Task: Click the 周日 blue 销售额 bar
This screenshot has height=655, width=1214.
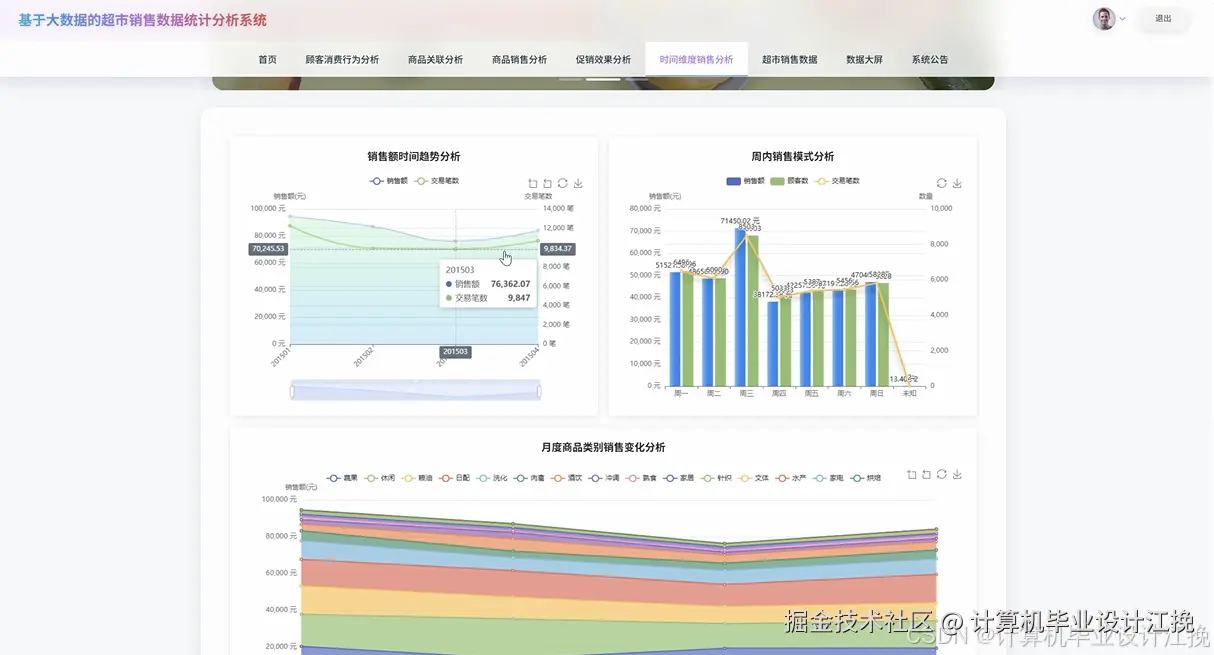Action: point(870,335)
